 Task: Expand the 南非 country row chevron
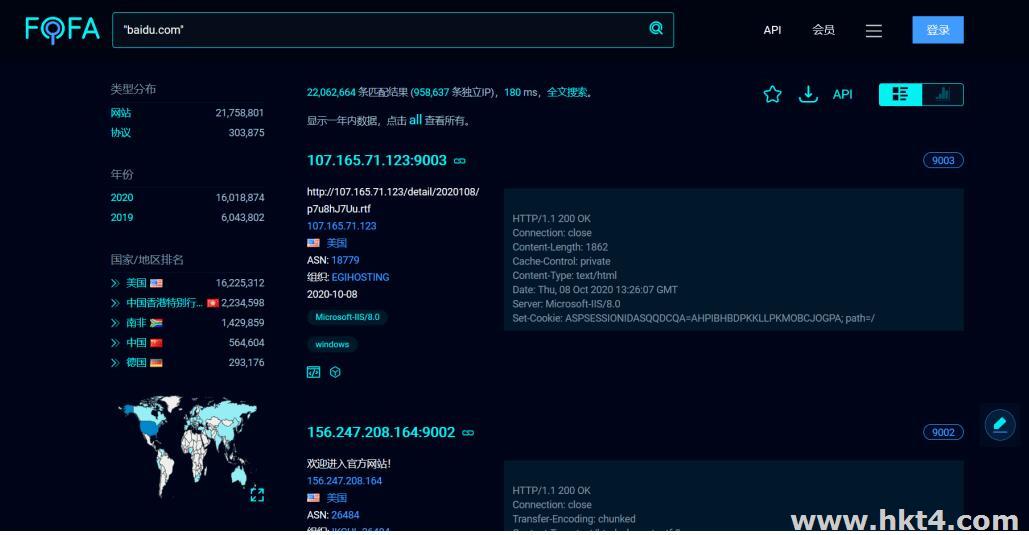click(x=115, y=323)
